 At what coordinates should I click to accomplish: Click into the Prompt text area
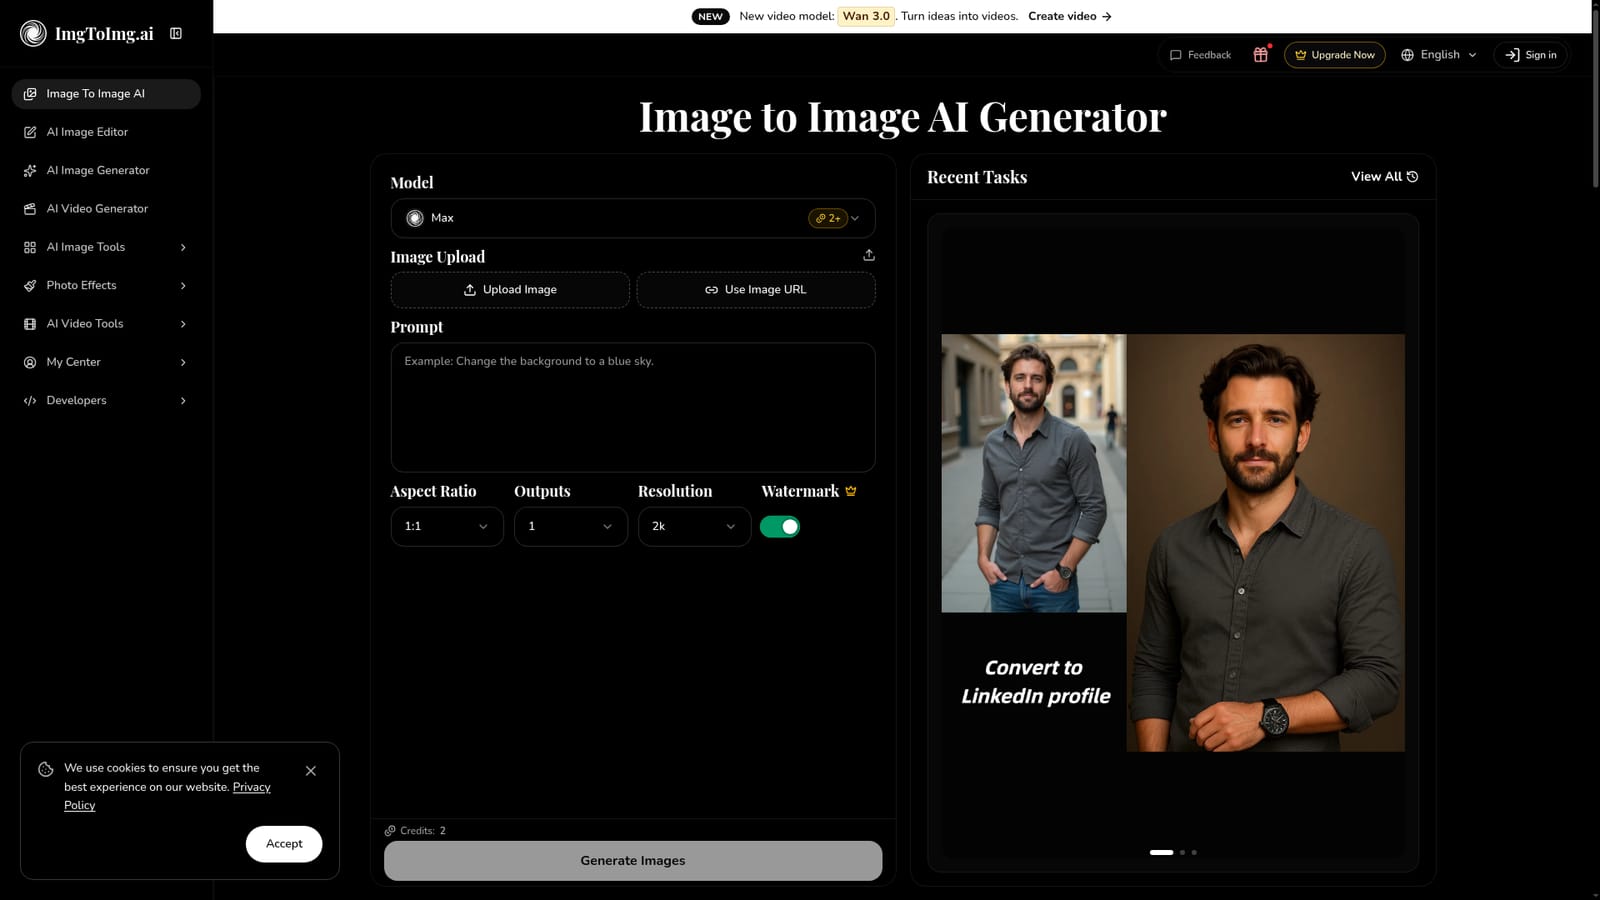633,408
